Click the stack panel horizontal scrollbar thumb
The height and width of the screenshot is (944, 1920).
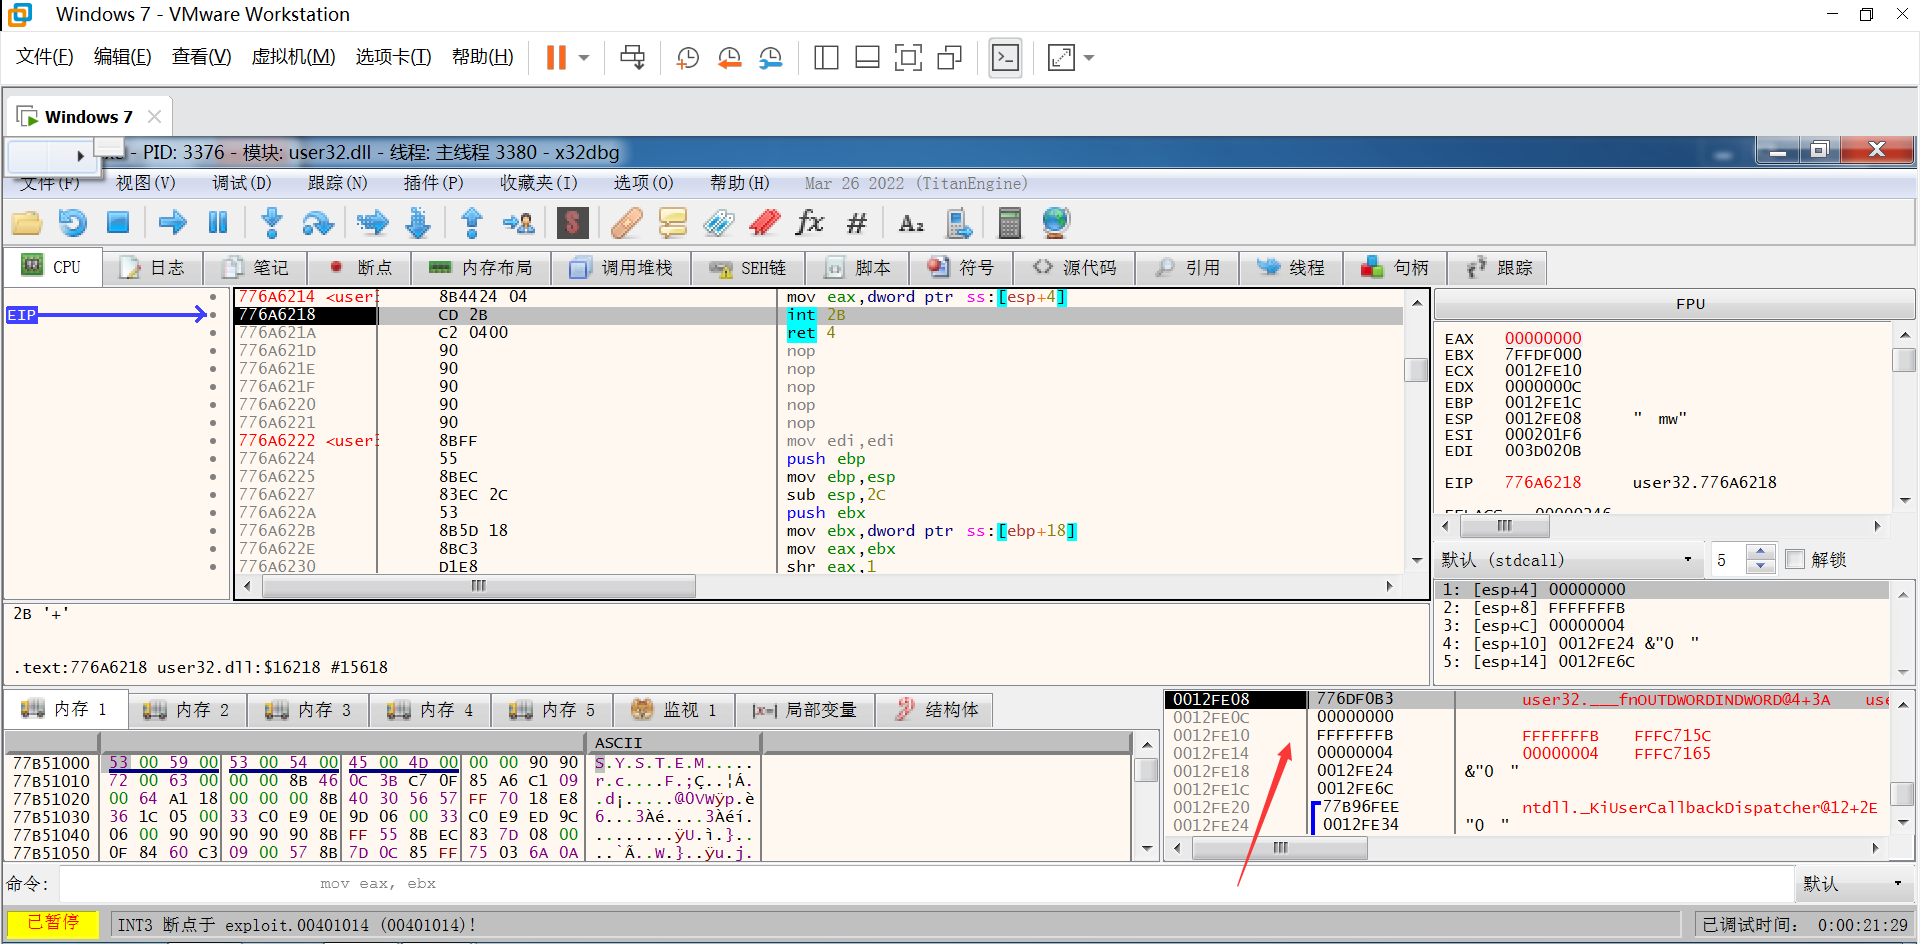point(1280,849)
